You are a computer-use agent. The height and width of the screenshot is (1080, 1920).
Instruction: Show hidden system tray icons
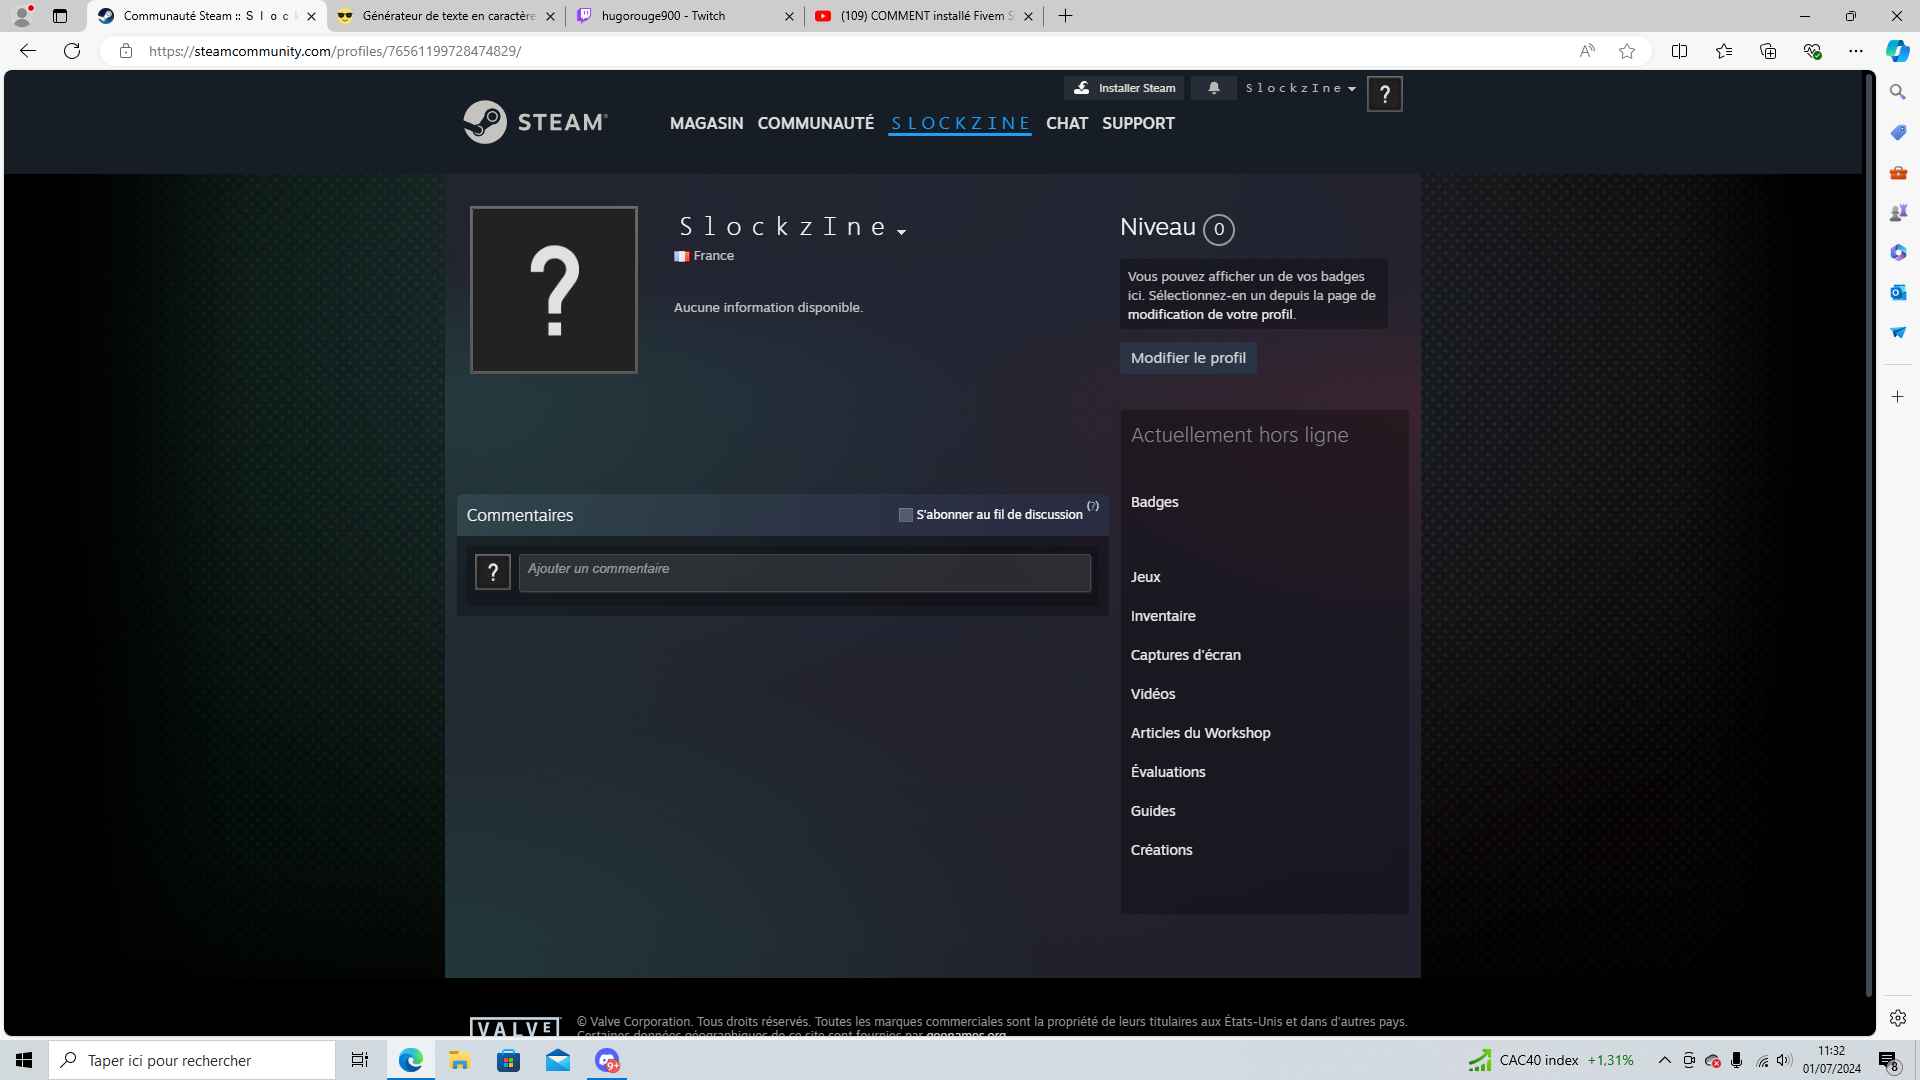click(1665, 1060)
